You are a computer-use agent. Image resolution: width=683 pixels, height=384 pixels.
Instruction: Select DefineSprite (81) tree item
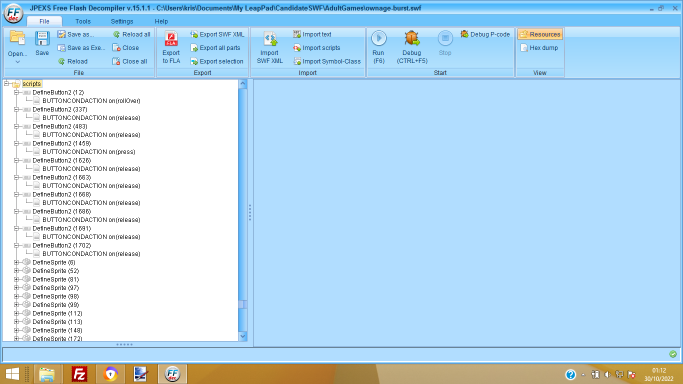[x=56, y=280]
